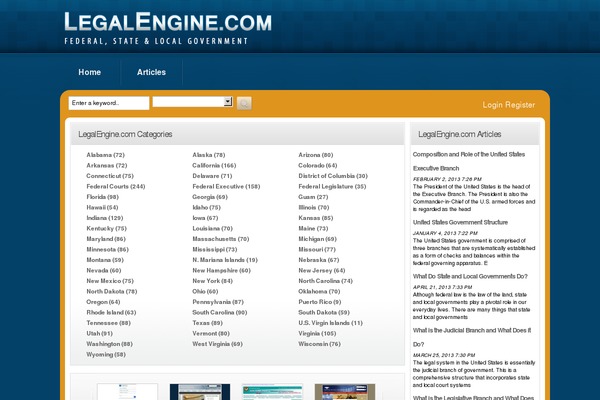
Task: Open the Wyoming (58) category
Action: 106,354
